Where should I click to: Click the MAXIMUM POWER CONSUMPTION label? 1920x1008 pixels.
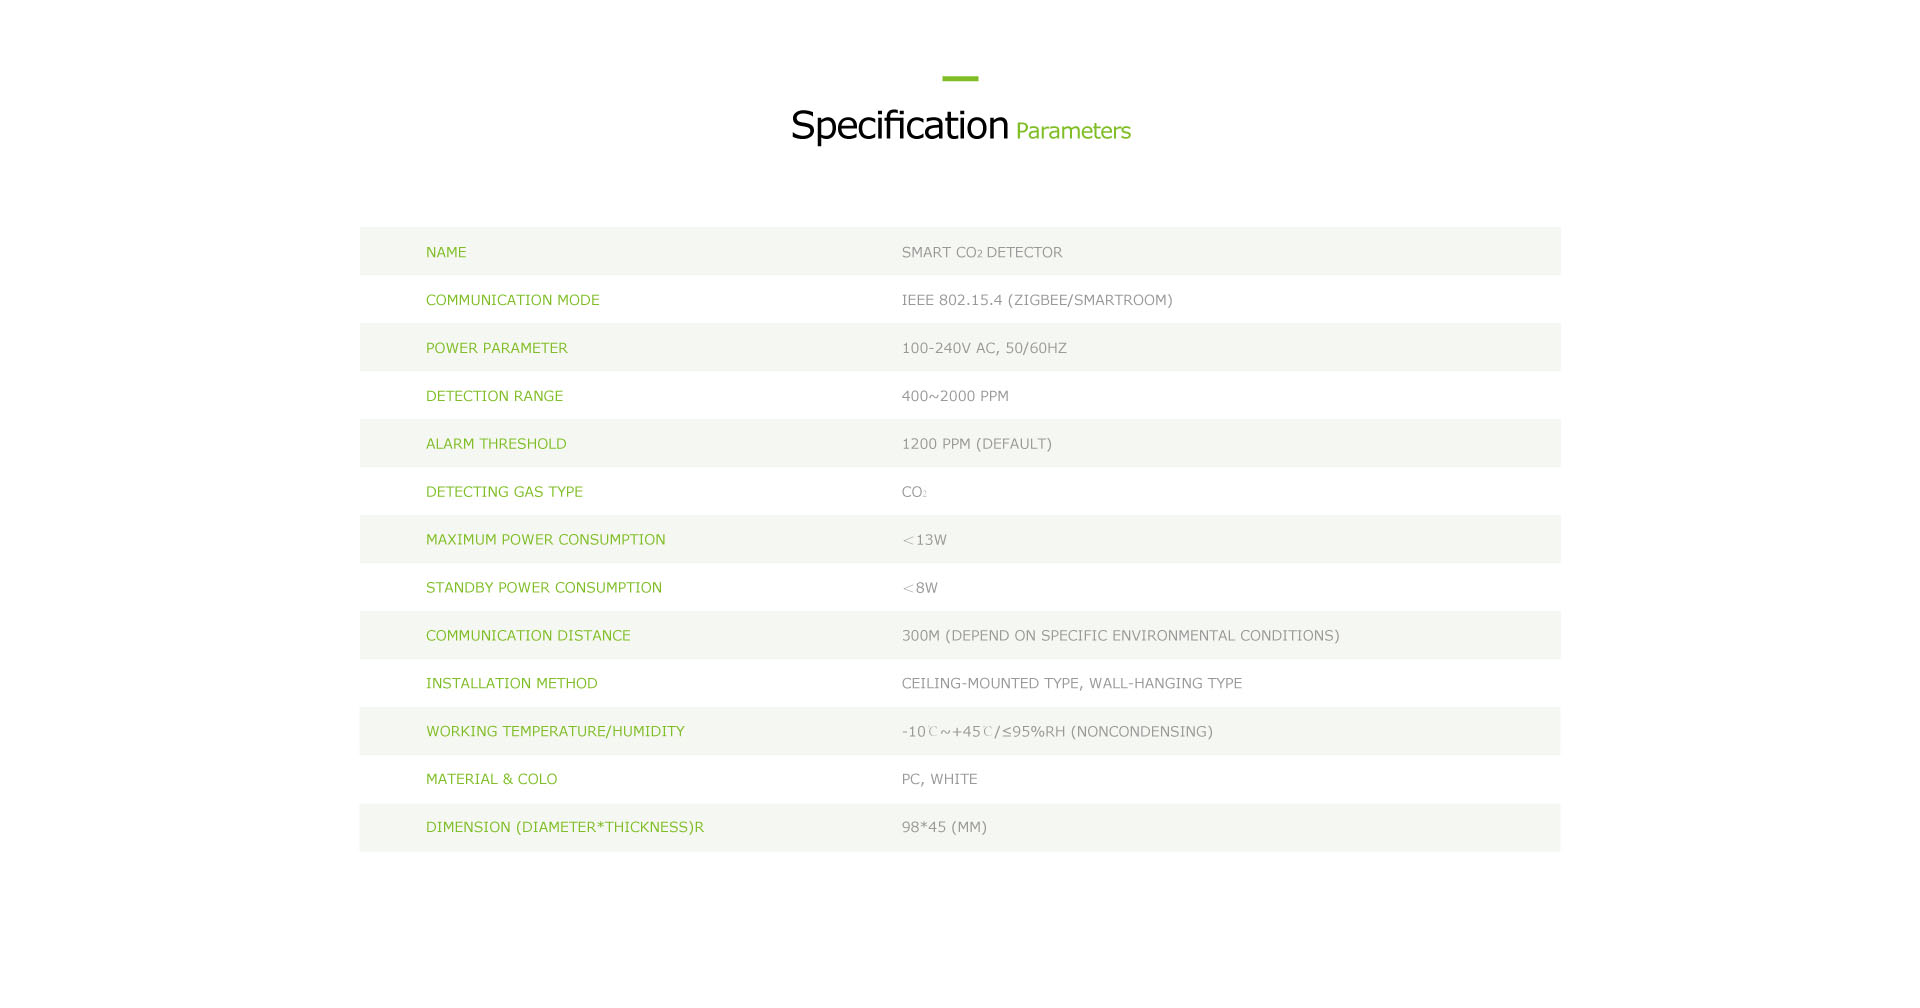pos(545,540)
